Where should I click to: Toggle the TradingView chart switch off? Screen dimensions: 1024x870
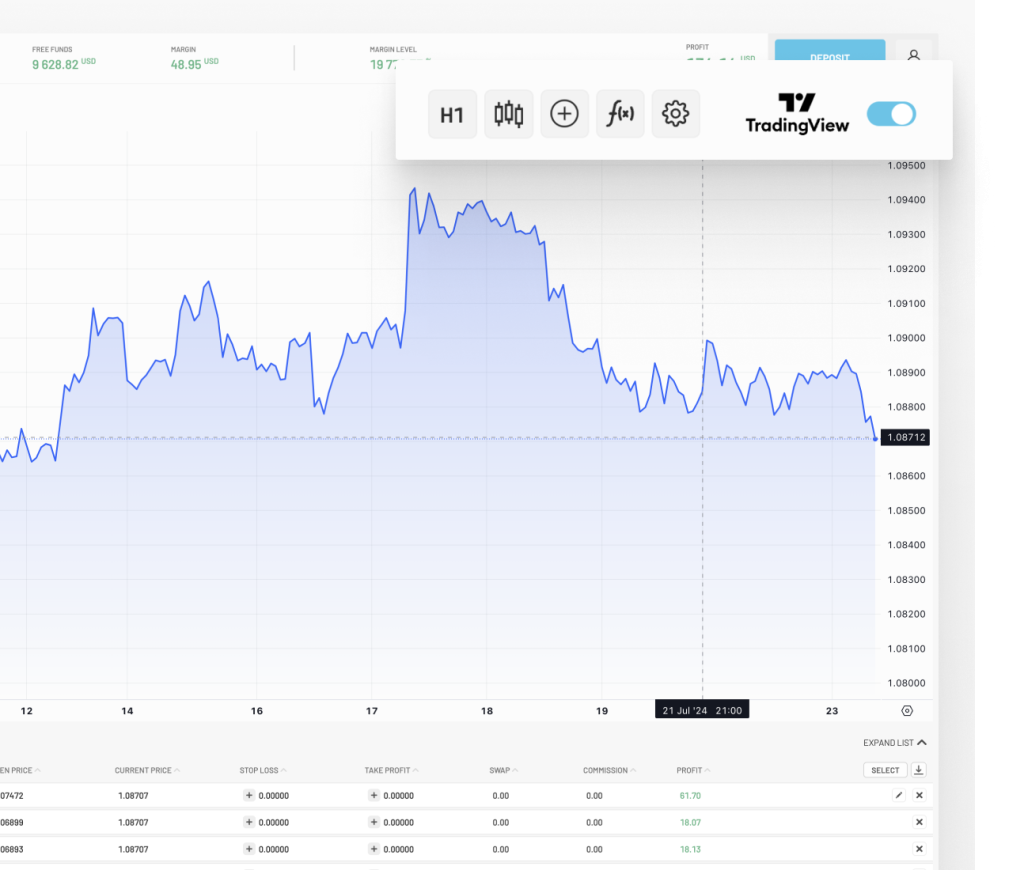point(891,114)
